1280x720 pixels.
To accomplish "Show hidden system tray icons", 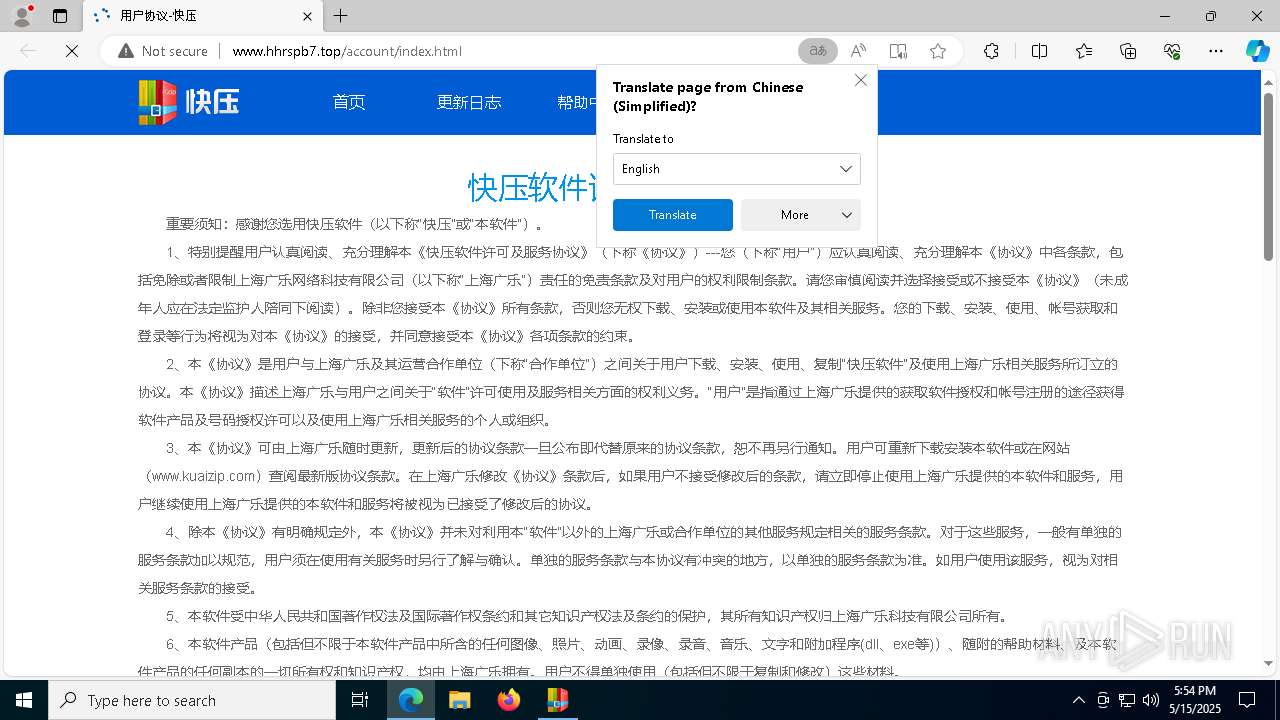I will tap(1078, 700).
